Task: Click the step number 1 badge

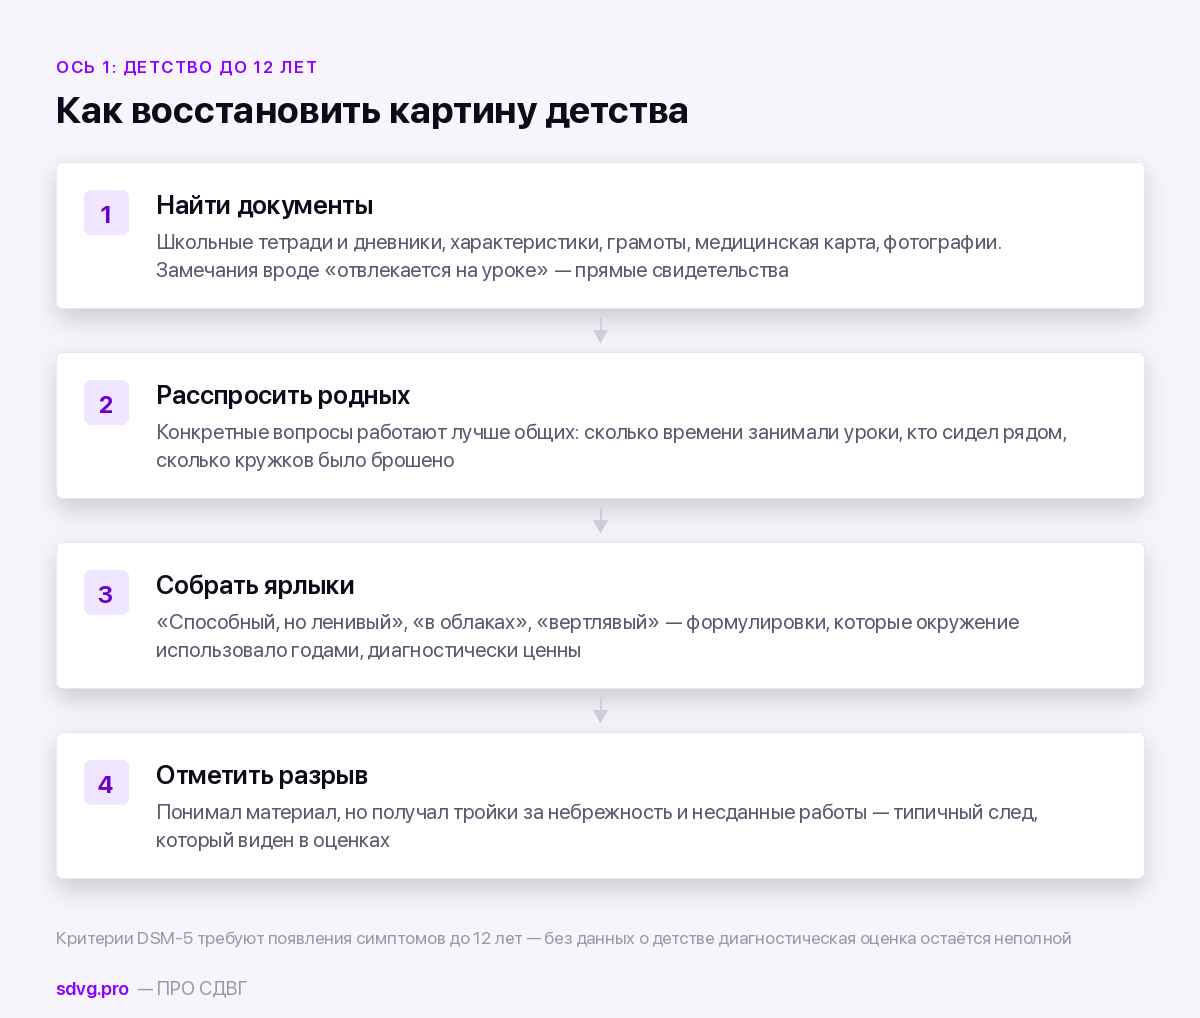Action: (106, 213)
